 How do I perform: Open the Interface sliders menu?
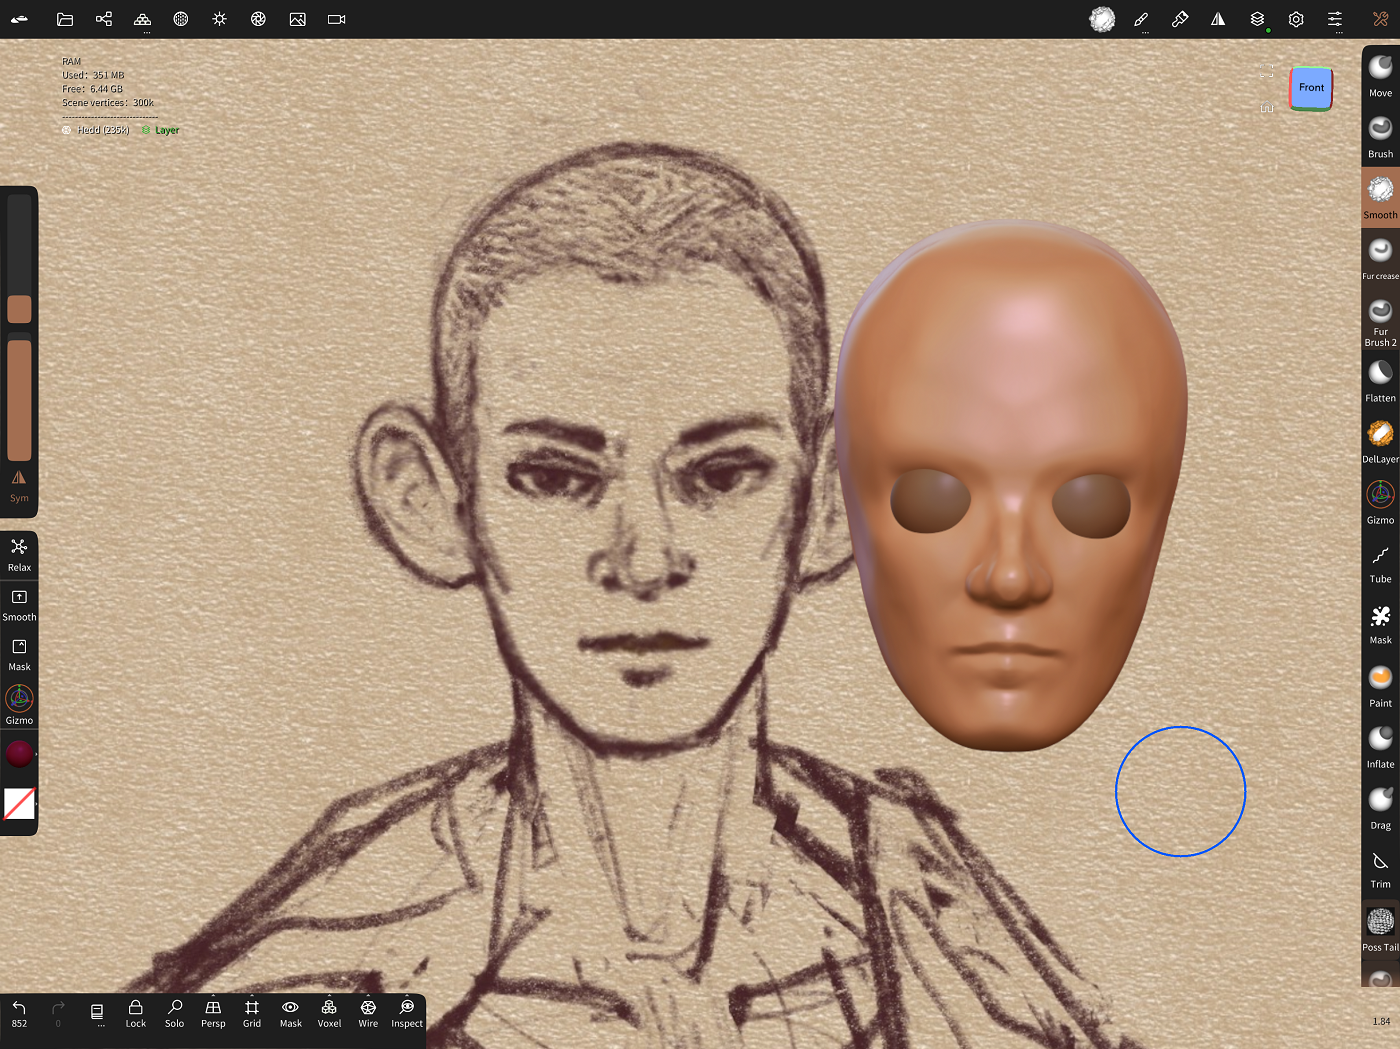coord(1335,19)
